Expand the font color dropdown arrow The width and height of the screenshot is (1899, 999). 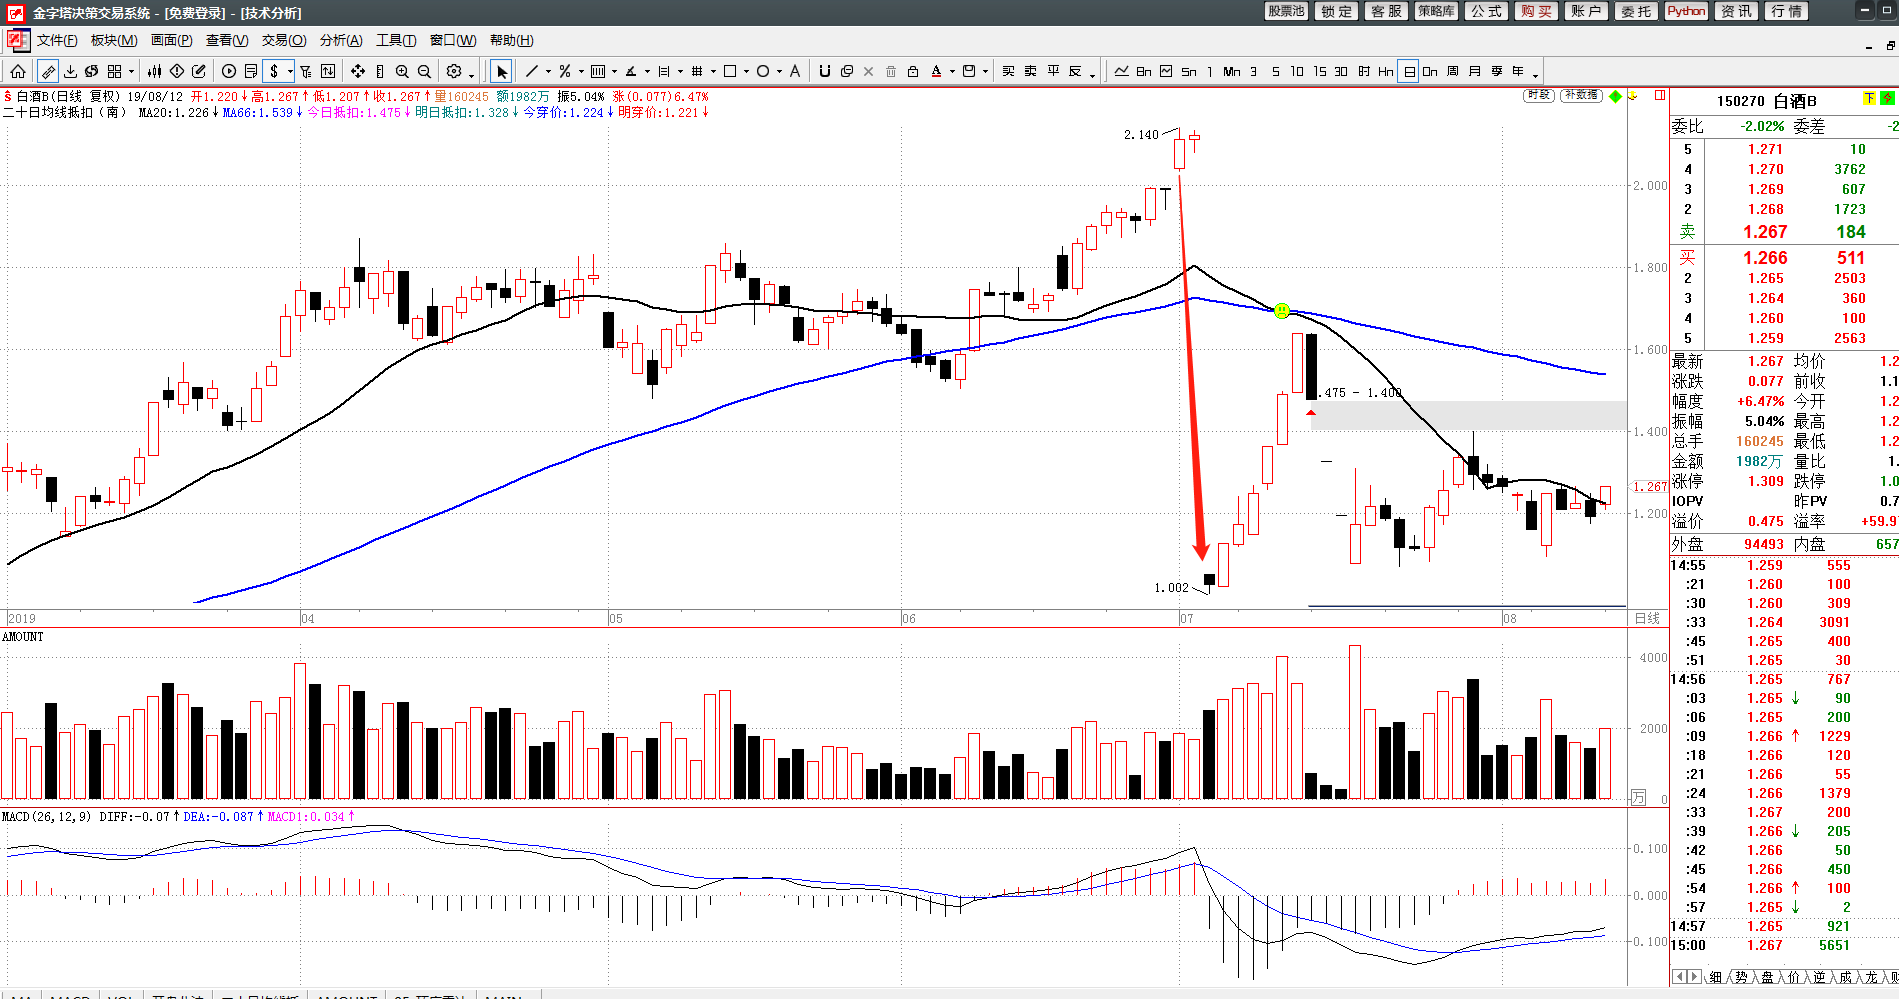[952, 72]
